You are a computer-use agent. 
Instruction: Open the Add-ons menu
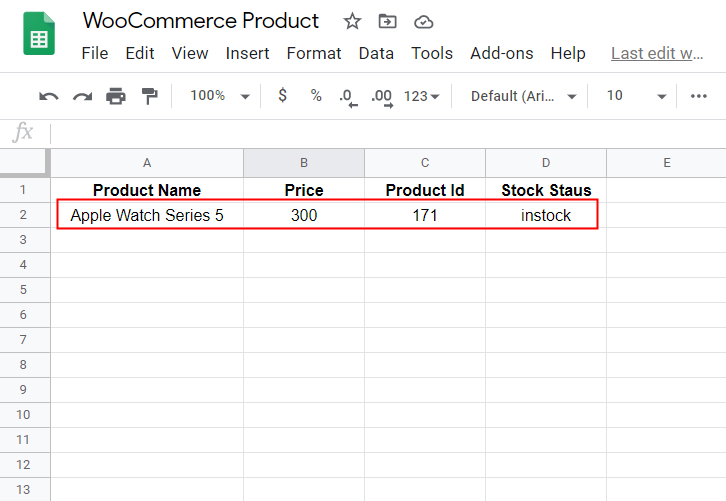point(502,53)
